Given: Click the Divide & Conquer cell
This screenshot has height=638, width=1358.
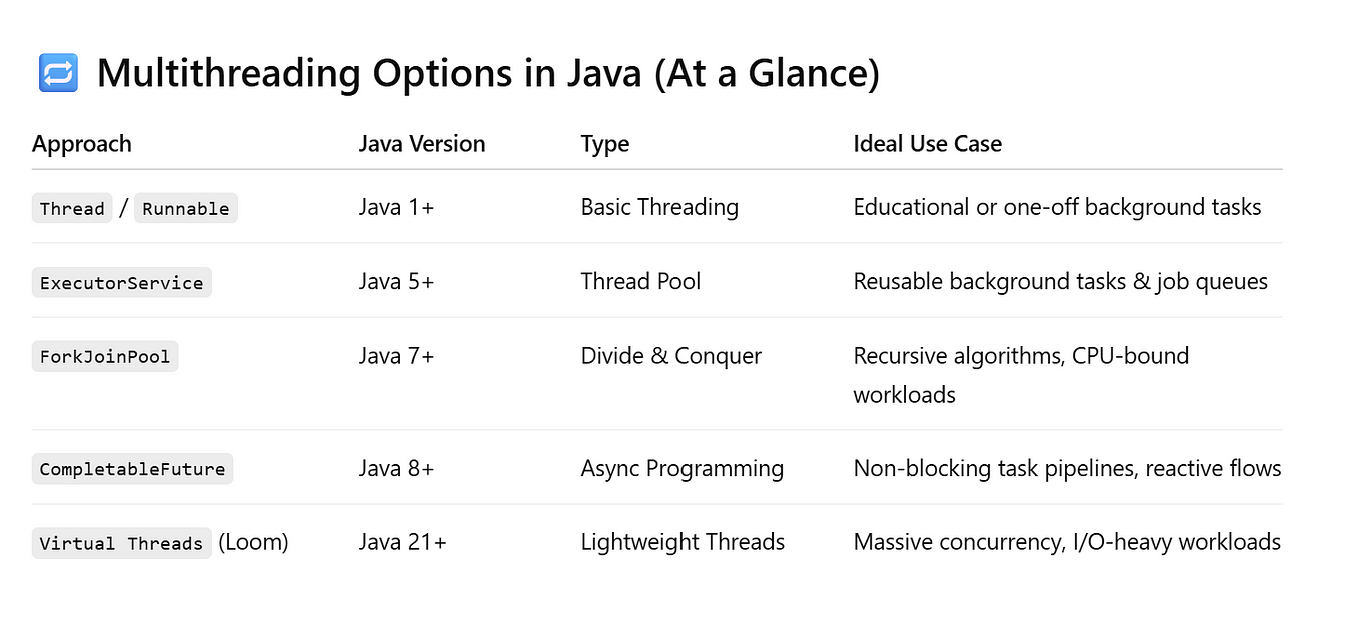Looking at the screenshot, I should 671,356.
